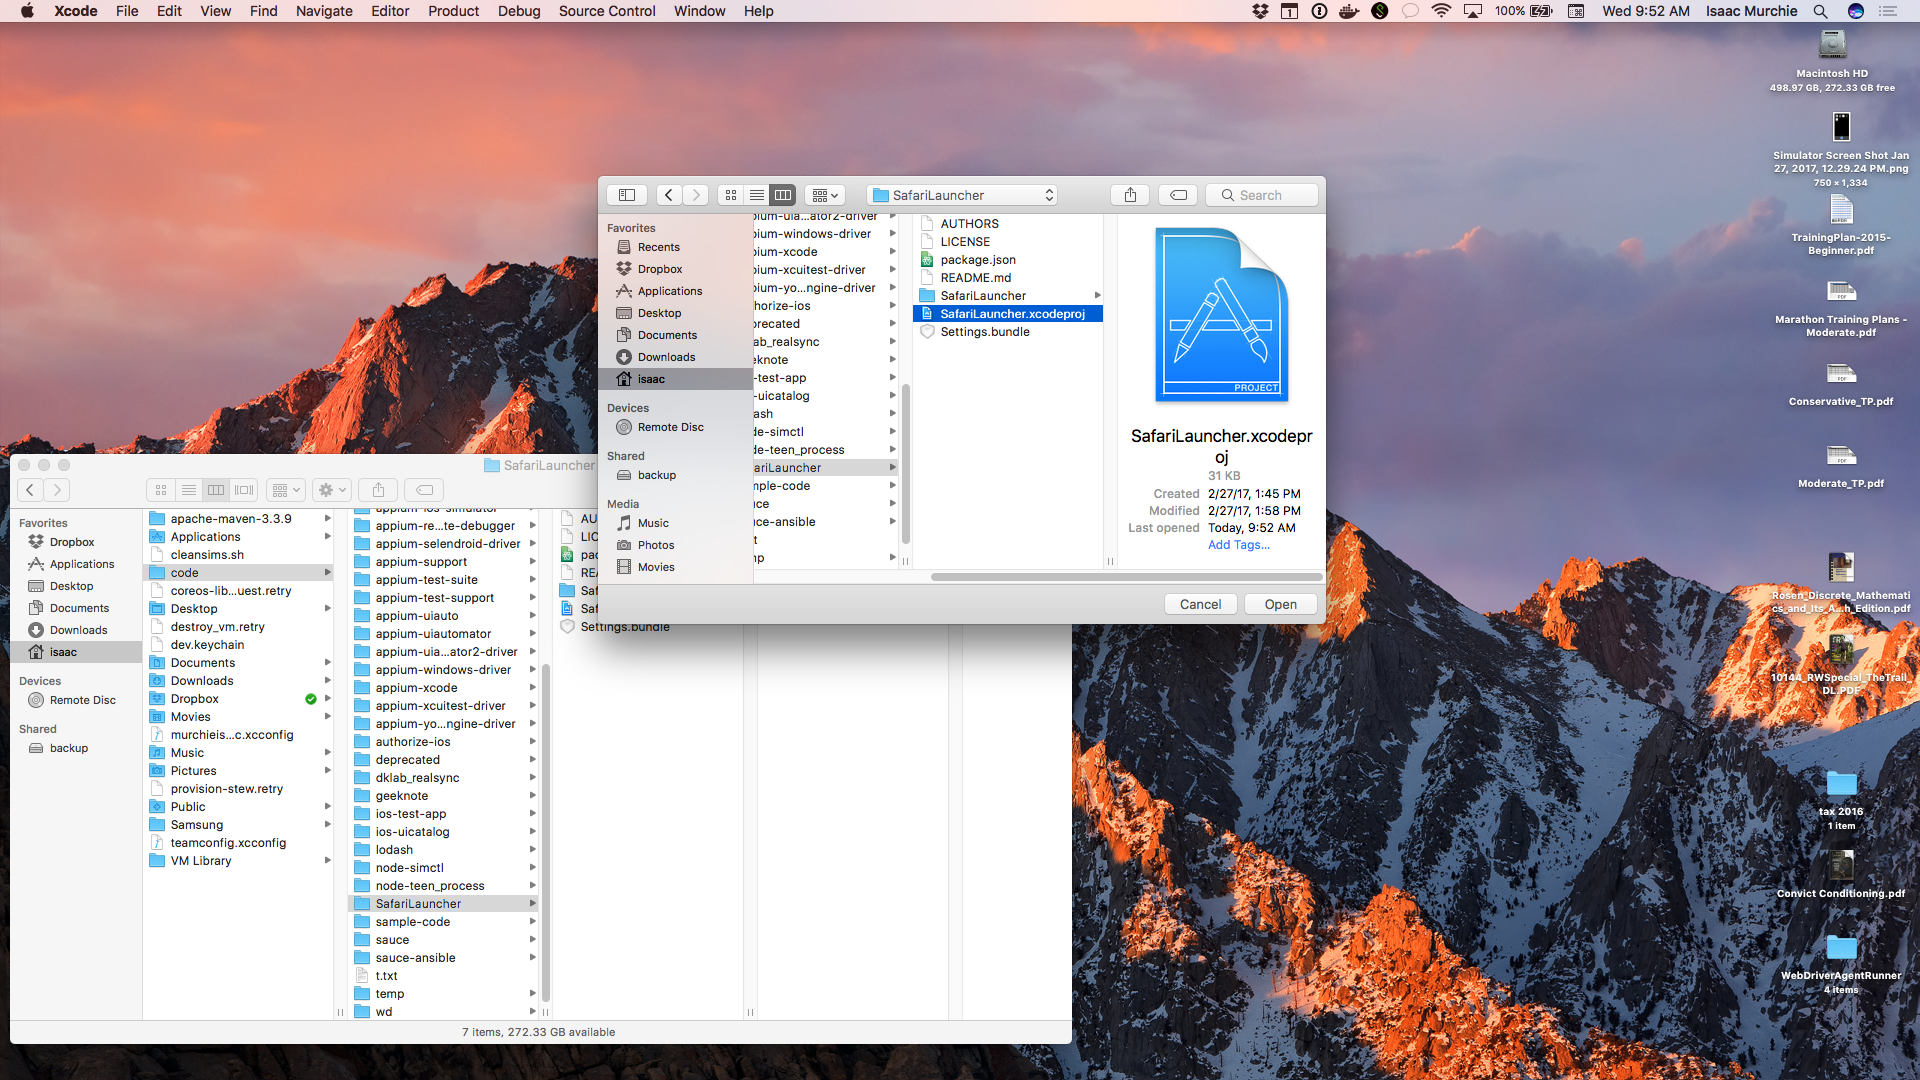
Task: Click the open dialog horizontal scrollbar
Action: point(1126,577)
